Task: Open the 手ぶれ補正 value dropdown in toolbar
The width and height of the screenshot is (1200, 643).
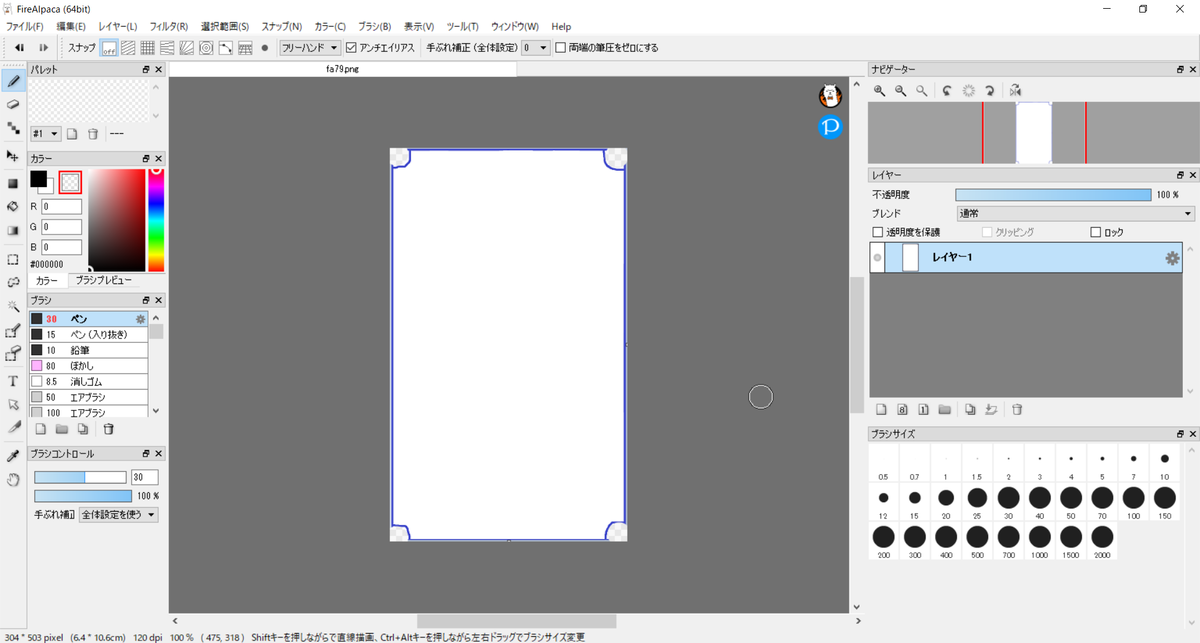Action: (536, 47)
